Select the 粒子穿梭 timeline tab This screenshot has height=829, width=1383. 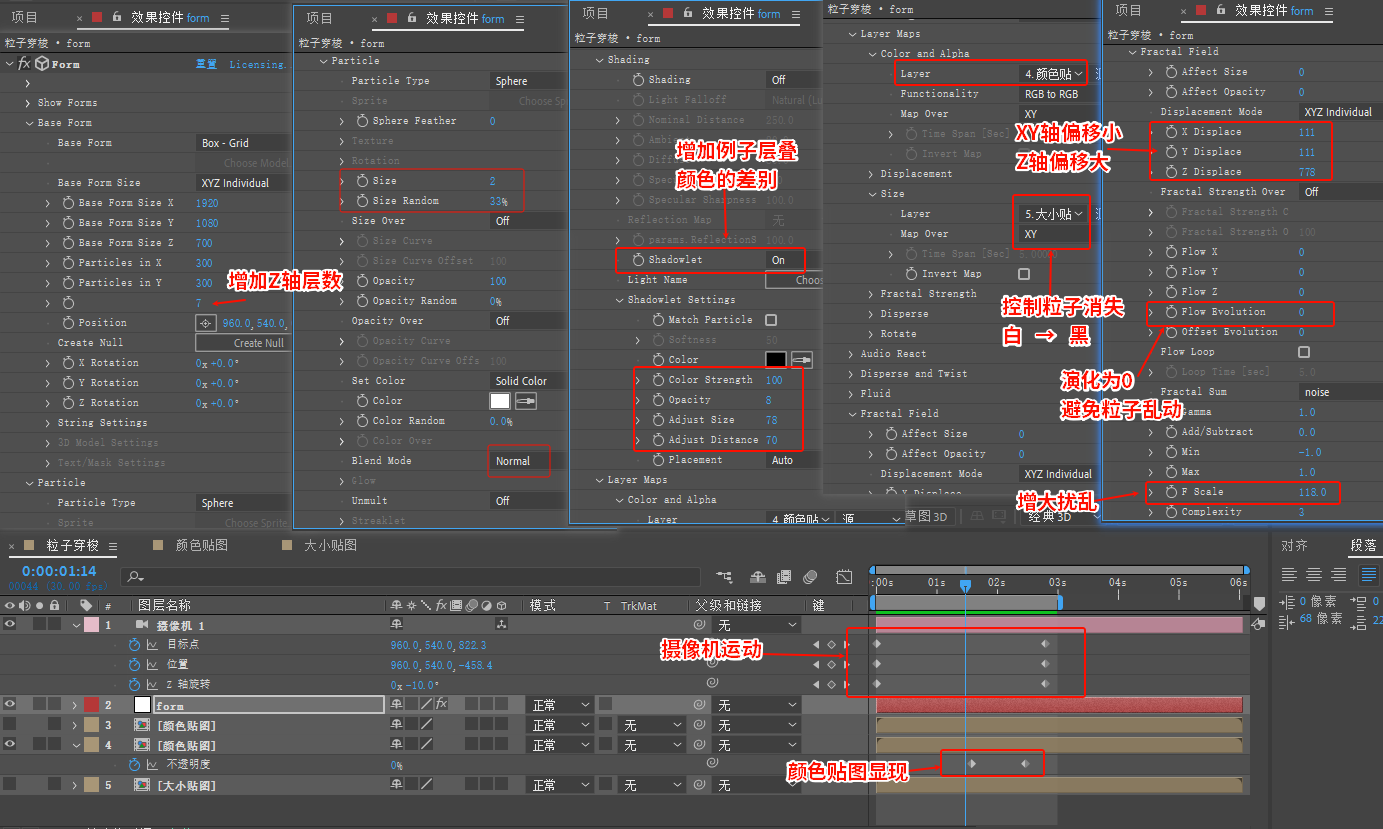click(72, 545)
